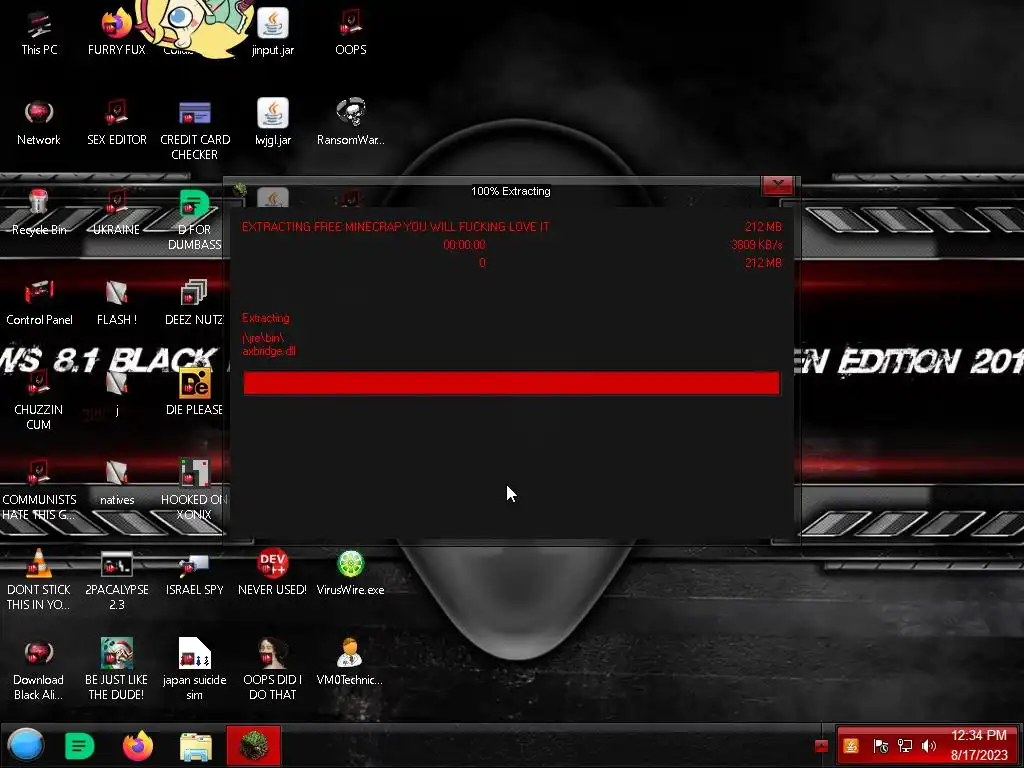Click the 3609 KB/s speed value
The width and height of the screenshot is (1024, 768).
[x=756, y=245]
